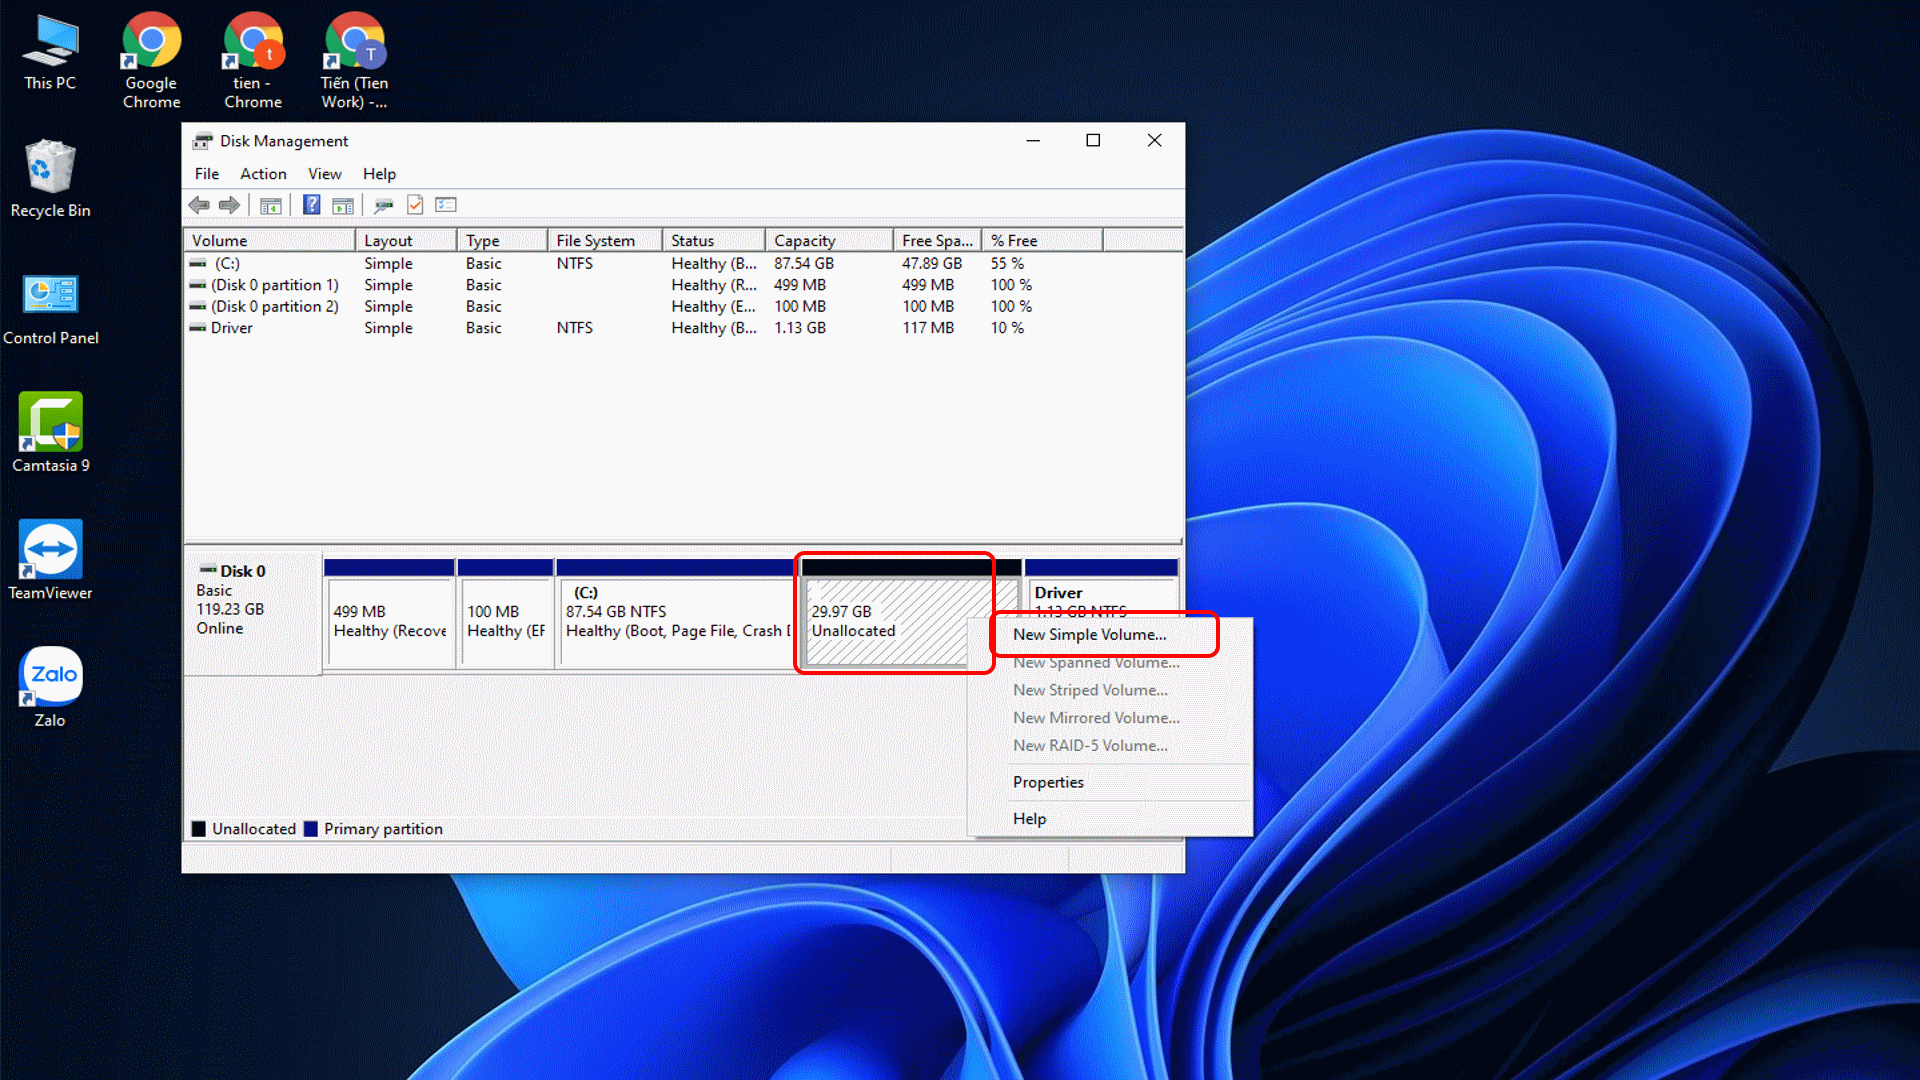Click Show/Hide Action Pane toolbar icon
1920x1080 pixels.
[343, 205]
